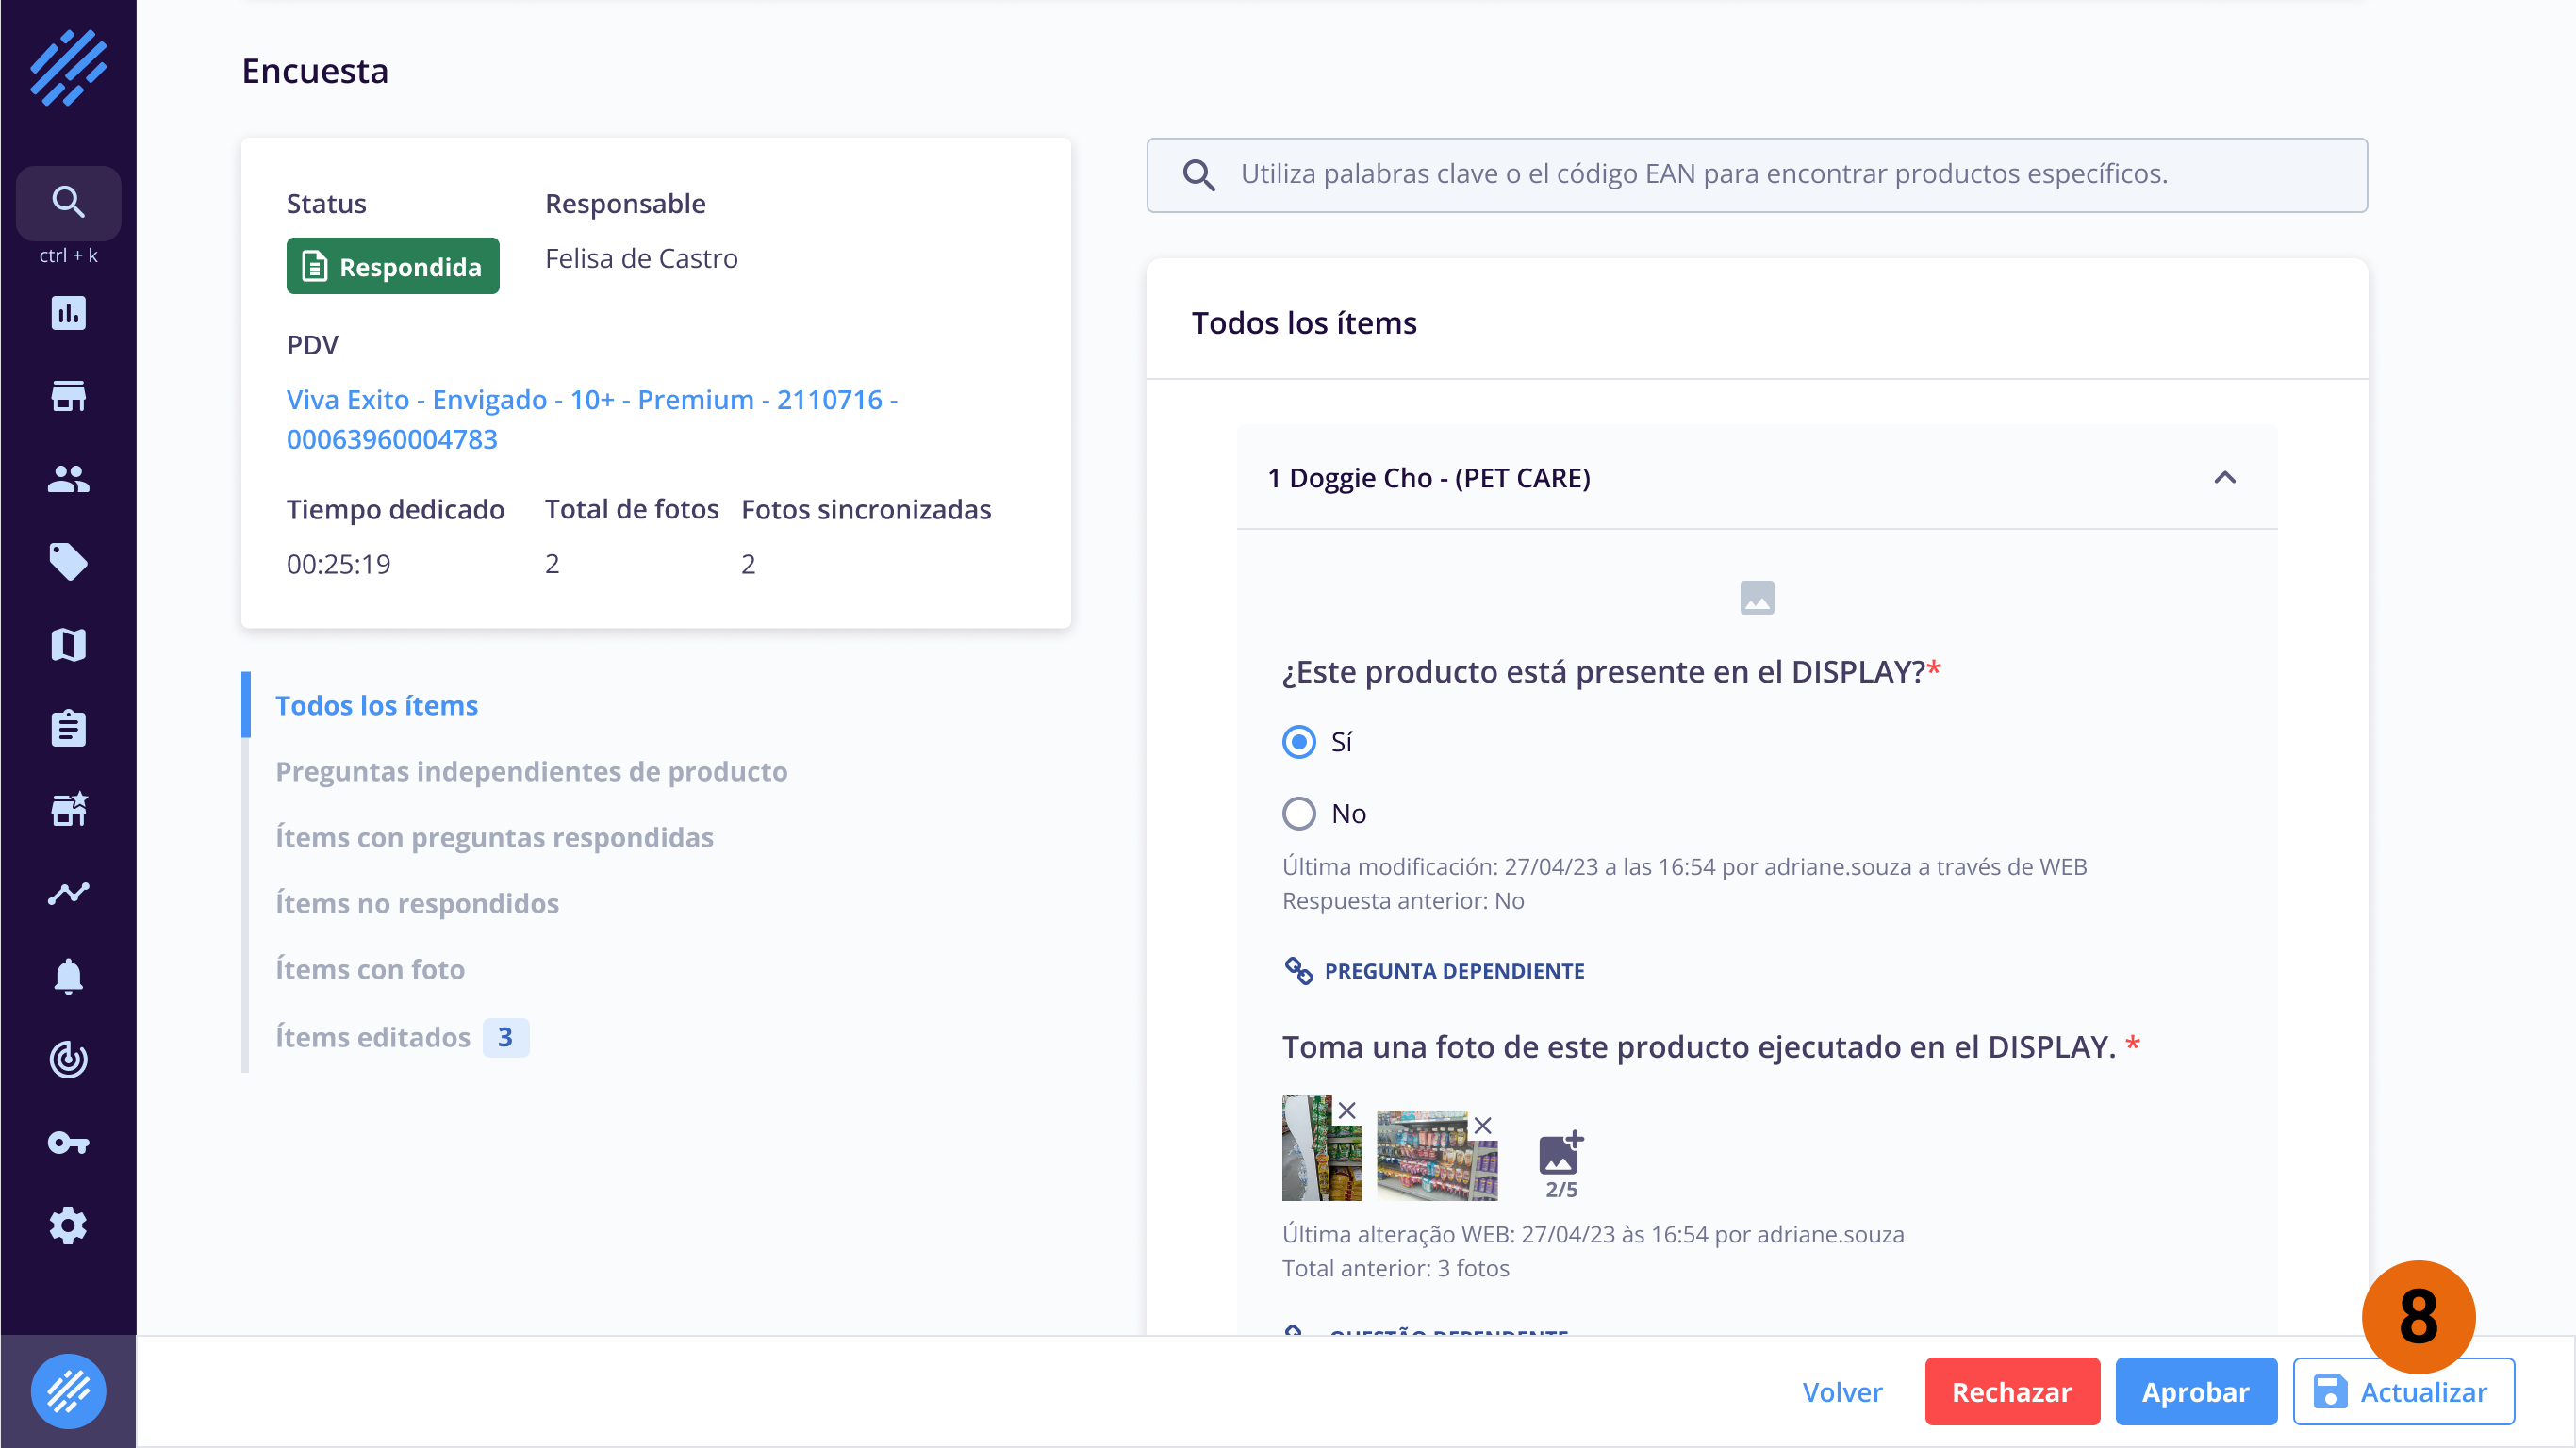The height and width of the screenshot is (1448, 2576).
Task: Focus the product EAN search field
Action: tap(1756, 174)
